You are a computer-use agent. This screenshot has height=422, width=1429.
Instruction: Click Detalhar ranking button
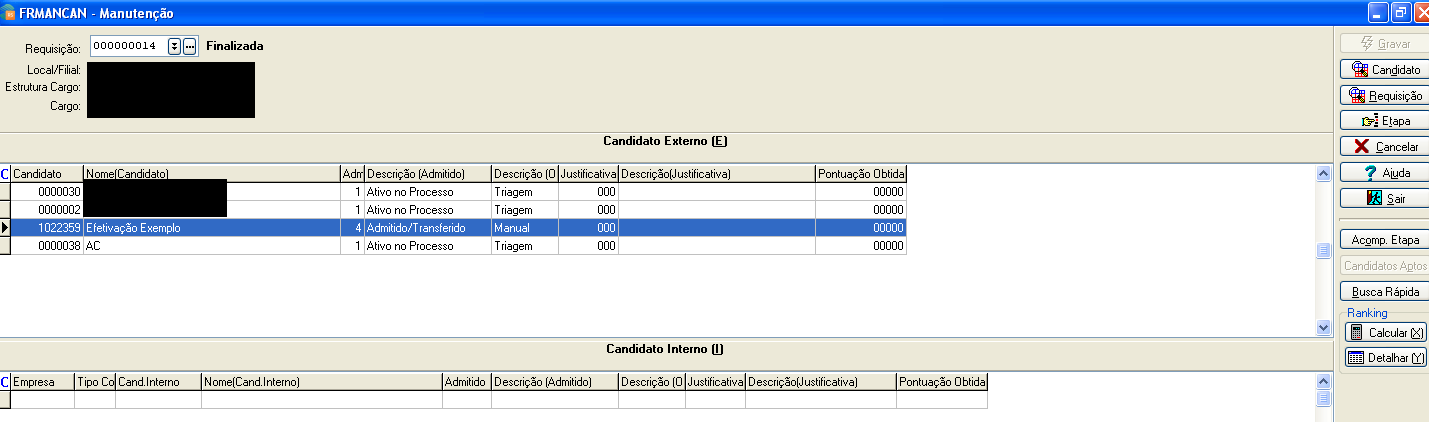[x=1385, y=358]
